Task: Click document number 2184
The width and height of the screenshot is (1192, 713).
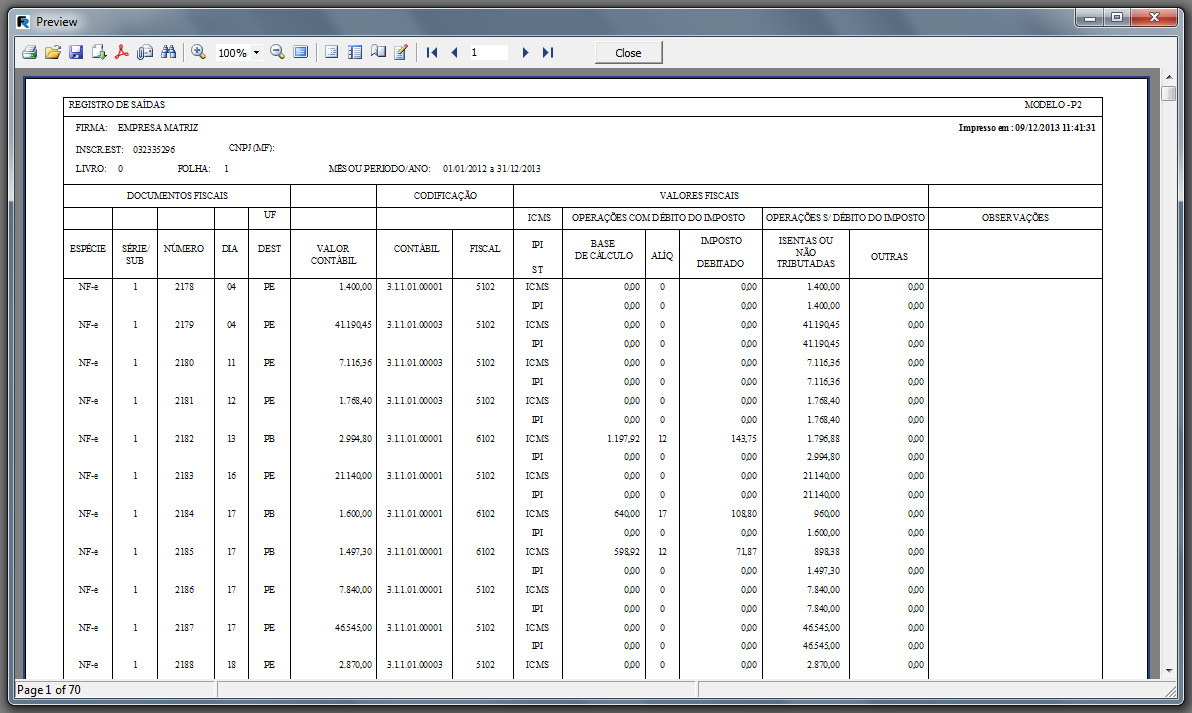Action: point(184,514)
